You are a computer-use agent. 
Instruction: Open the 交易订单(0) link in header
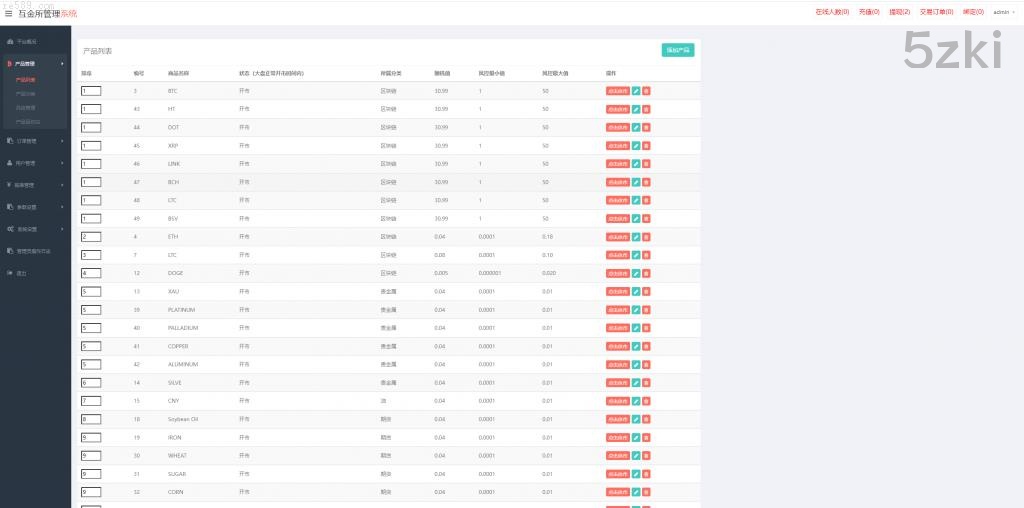(x=936, y=12)
